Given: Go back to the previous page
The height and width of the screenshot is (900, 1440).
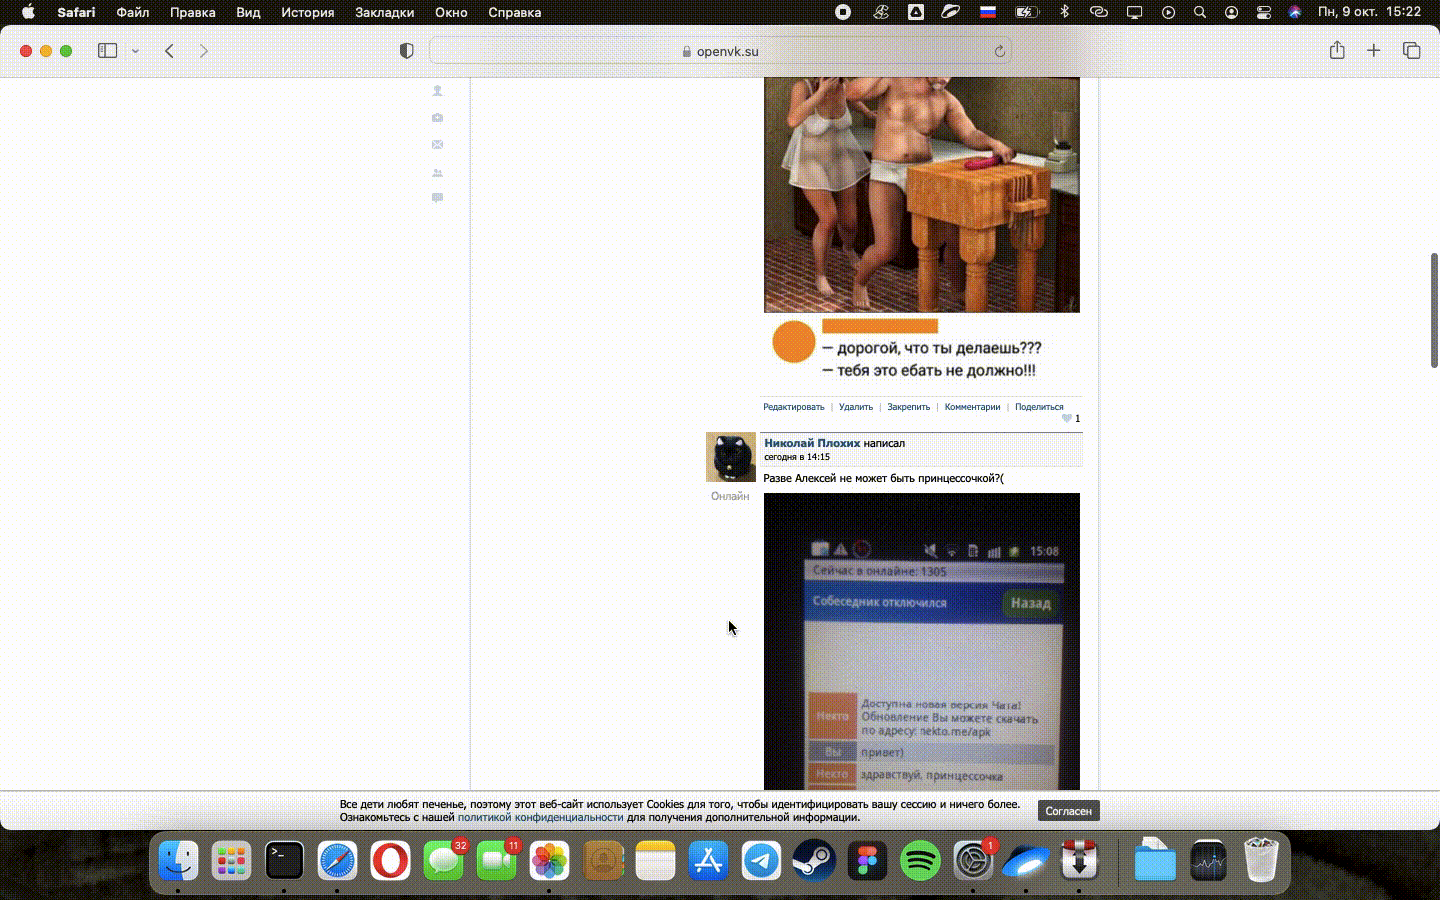Looking at the screenshot, I should (170, 51).
